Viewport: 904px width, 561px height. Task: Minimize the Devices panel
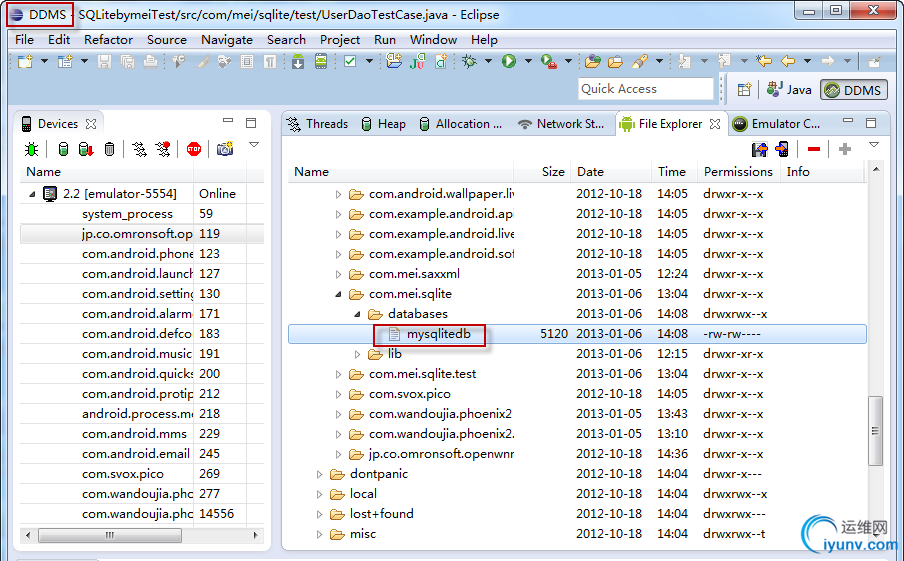point(228,121)
